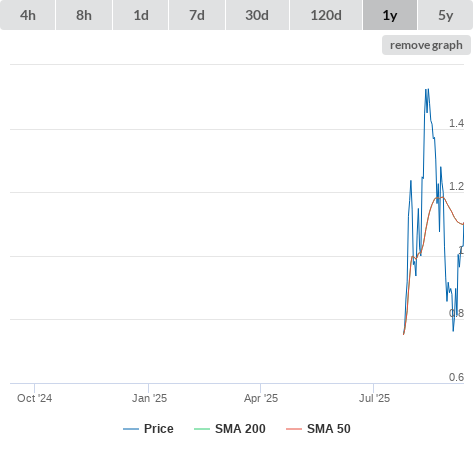Click the active 1y tab

pyautogui.click(x=390, y=15)
